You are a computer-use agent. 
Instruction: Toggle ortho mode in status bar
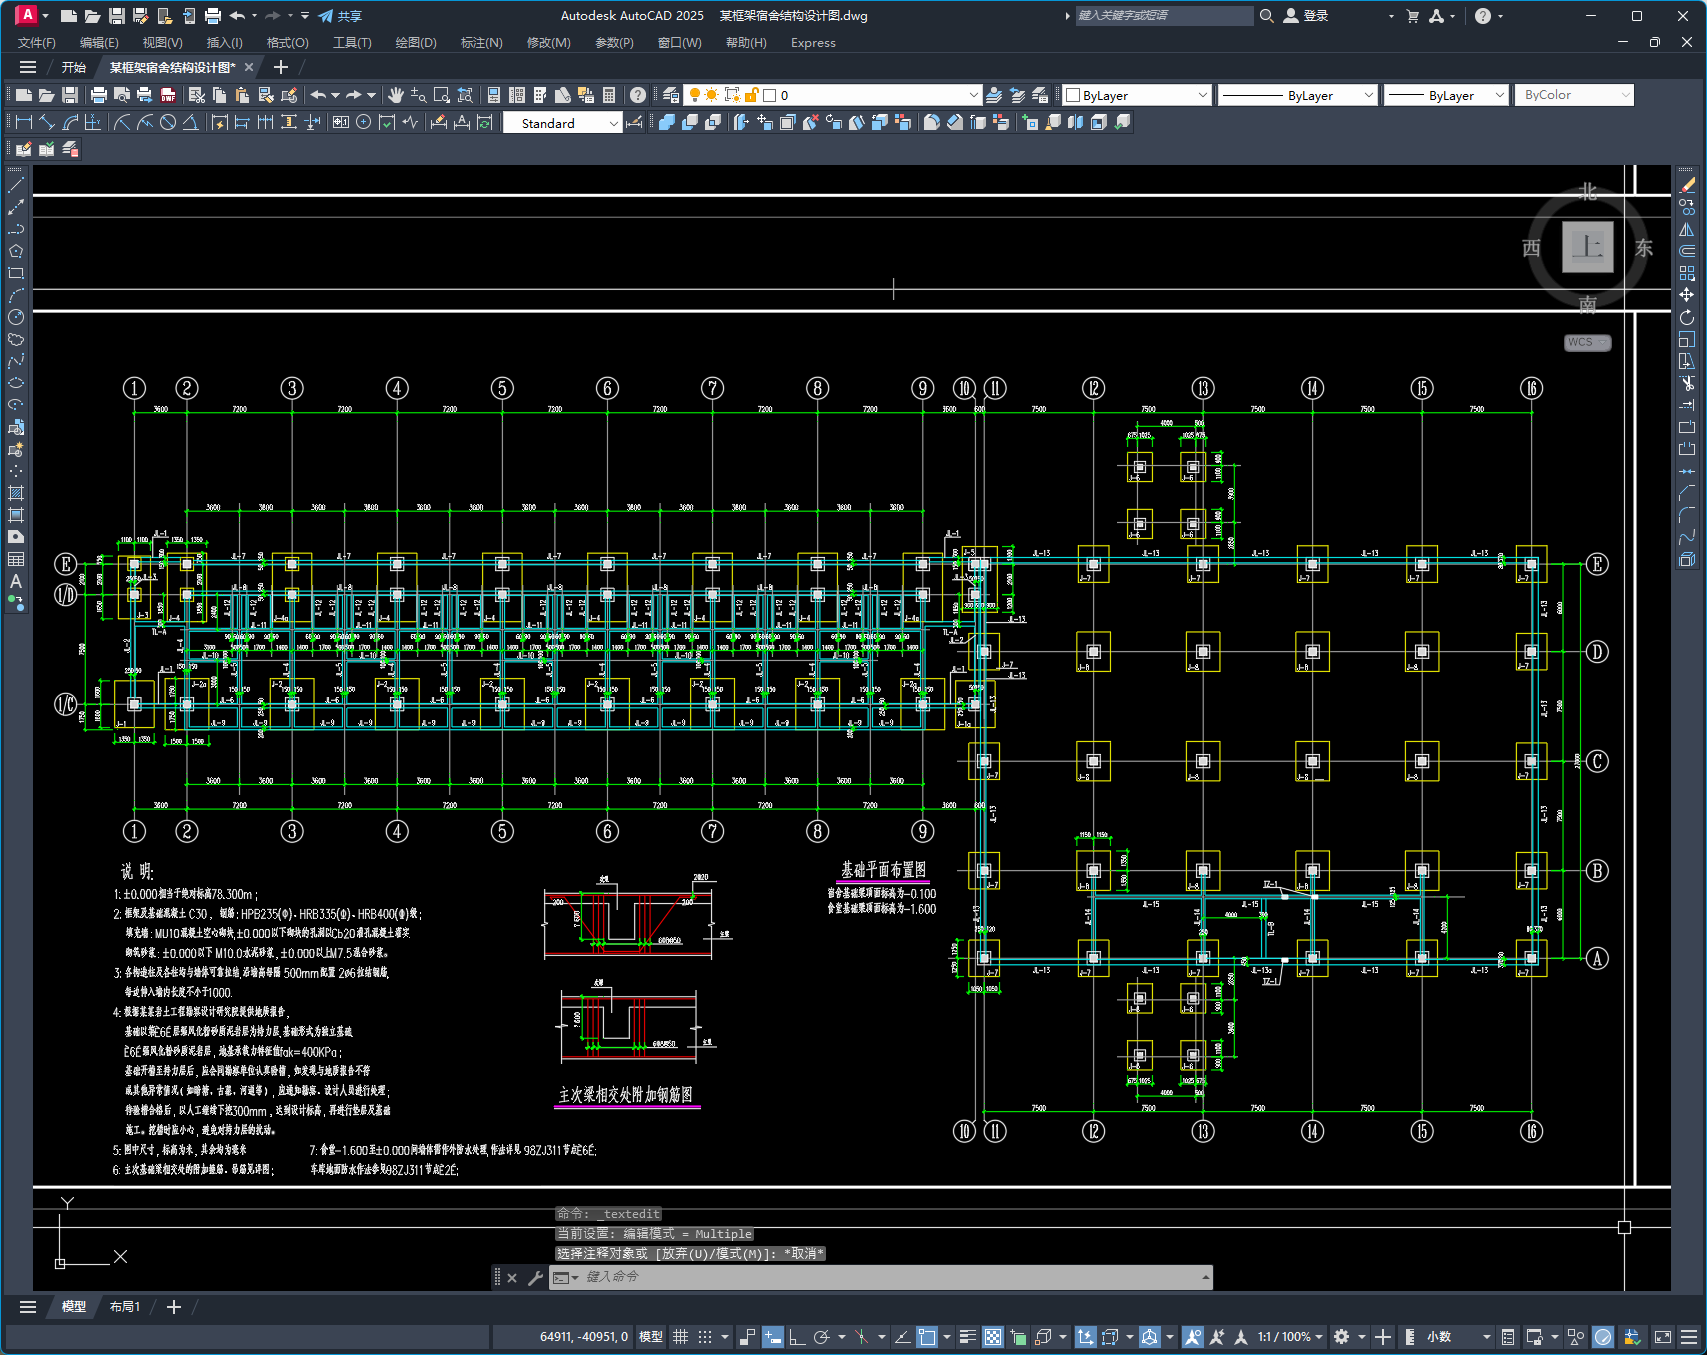point(797,1336)
